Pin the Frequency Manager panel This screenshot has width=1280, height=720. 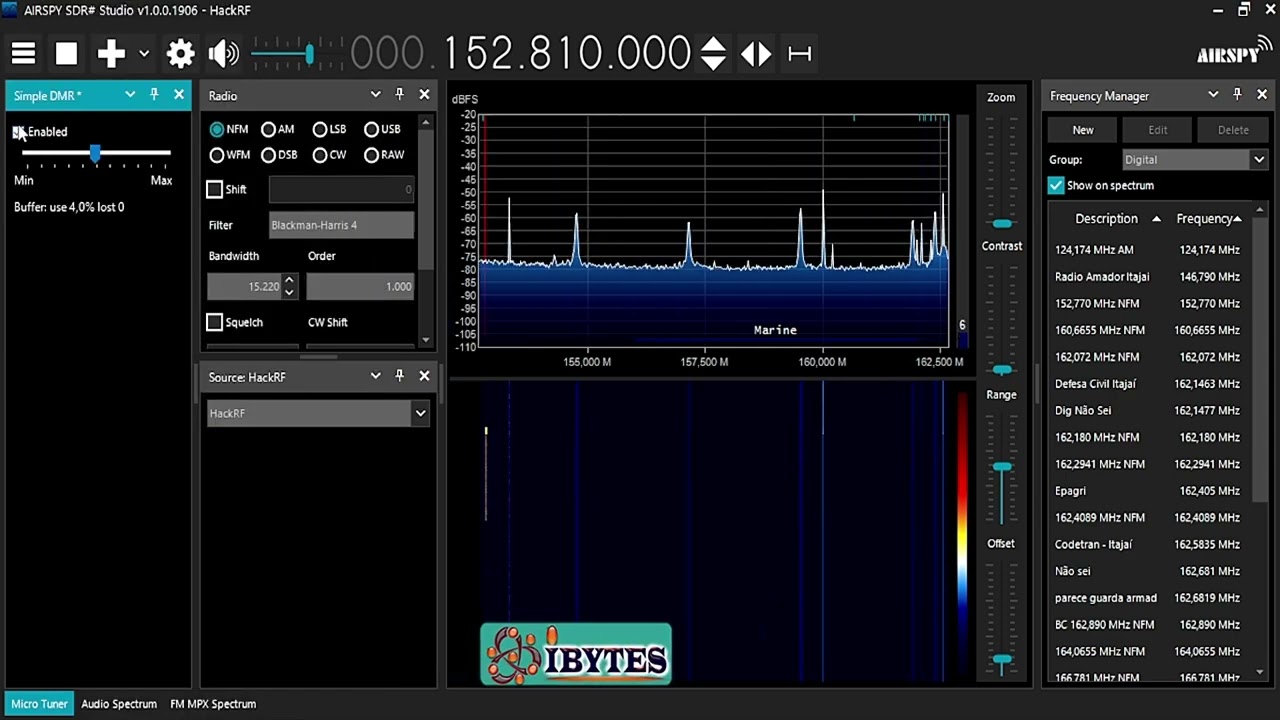click(1237, 95)
